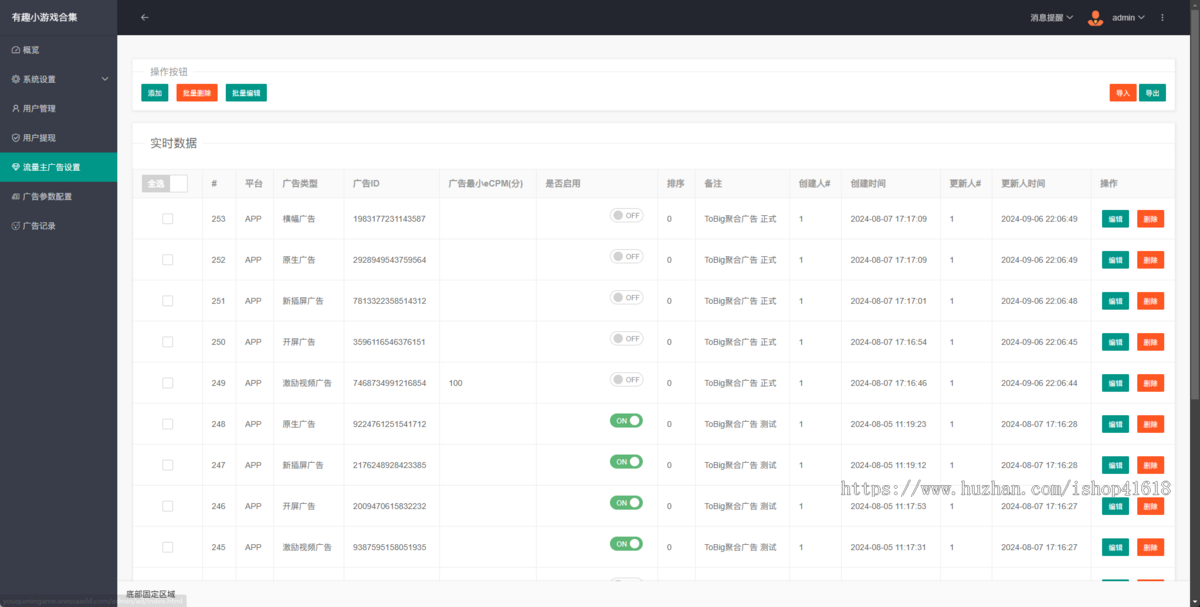Click the 用户提现 shield icon

point(15,138)
